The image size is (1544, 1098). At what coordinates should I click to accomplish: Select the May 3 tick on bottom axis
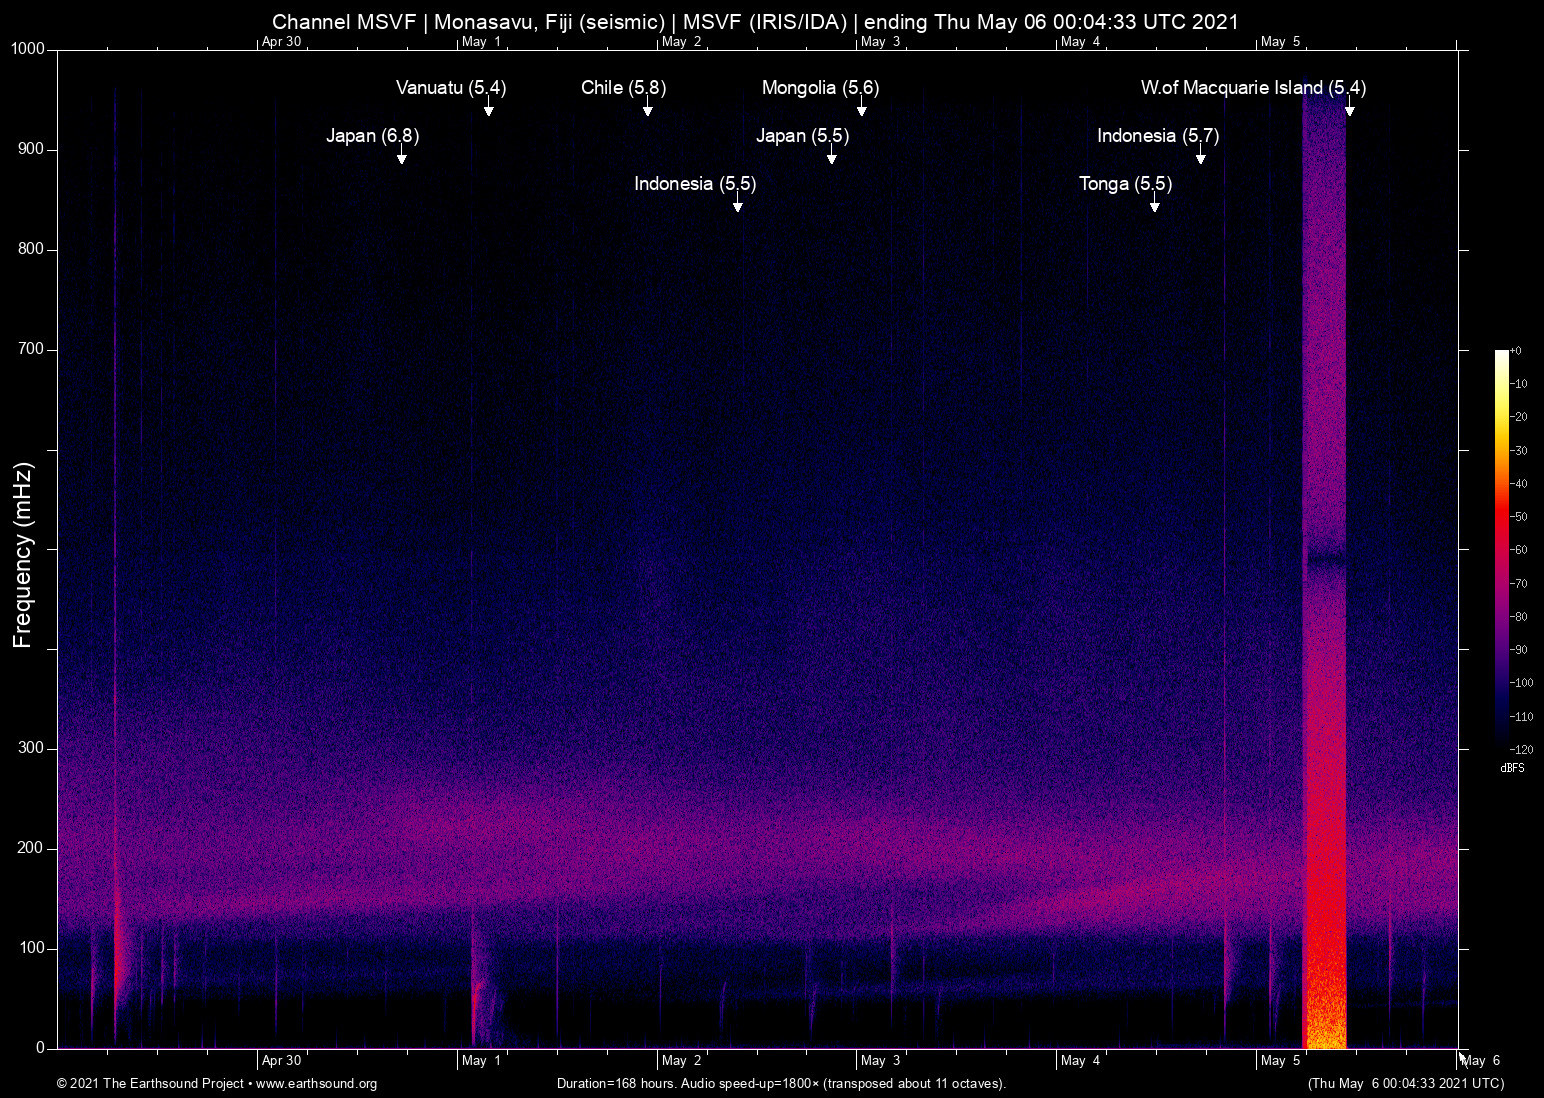880,1061
